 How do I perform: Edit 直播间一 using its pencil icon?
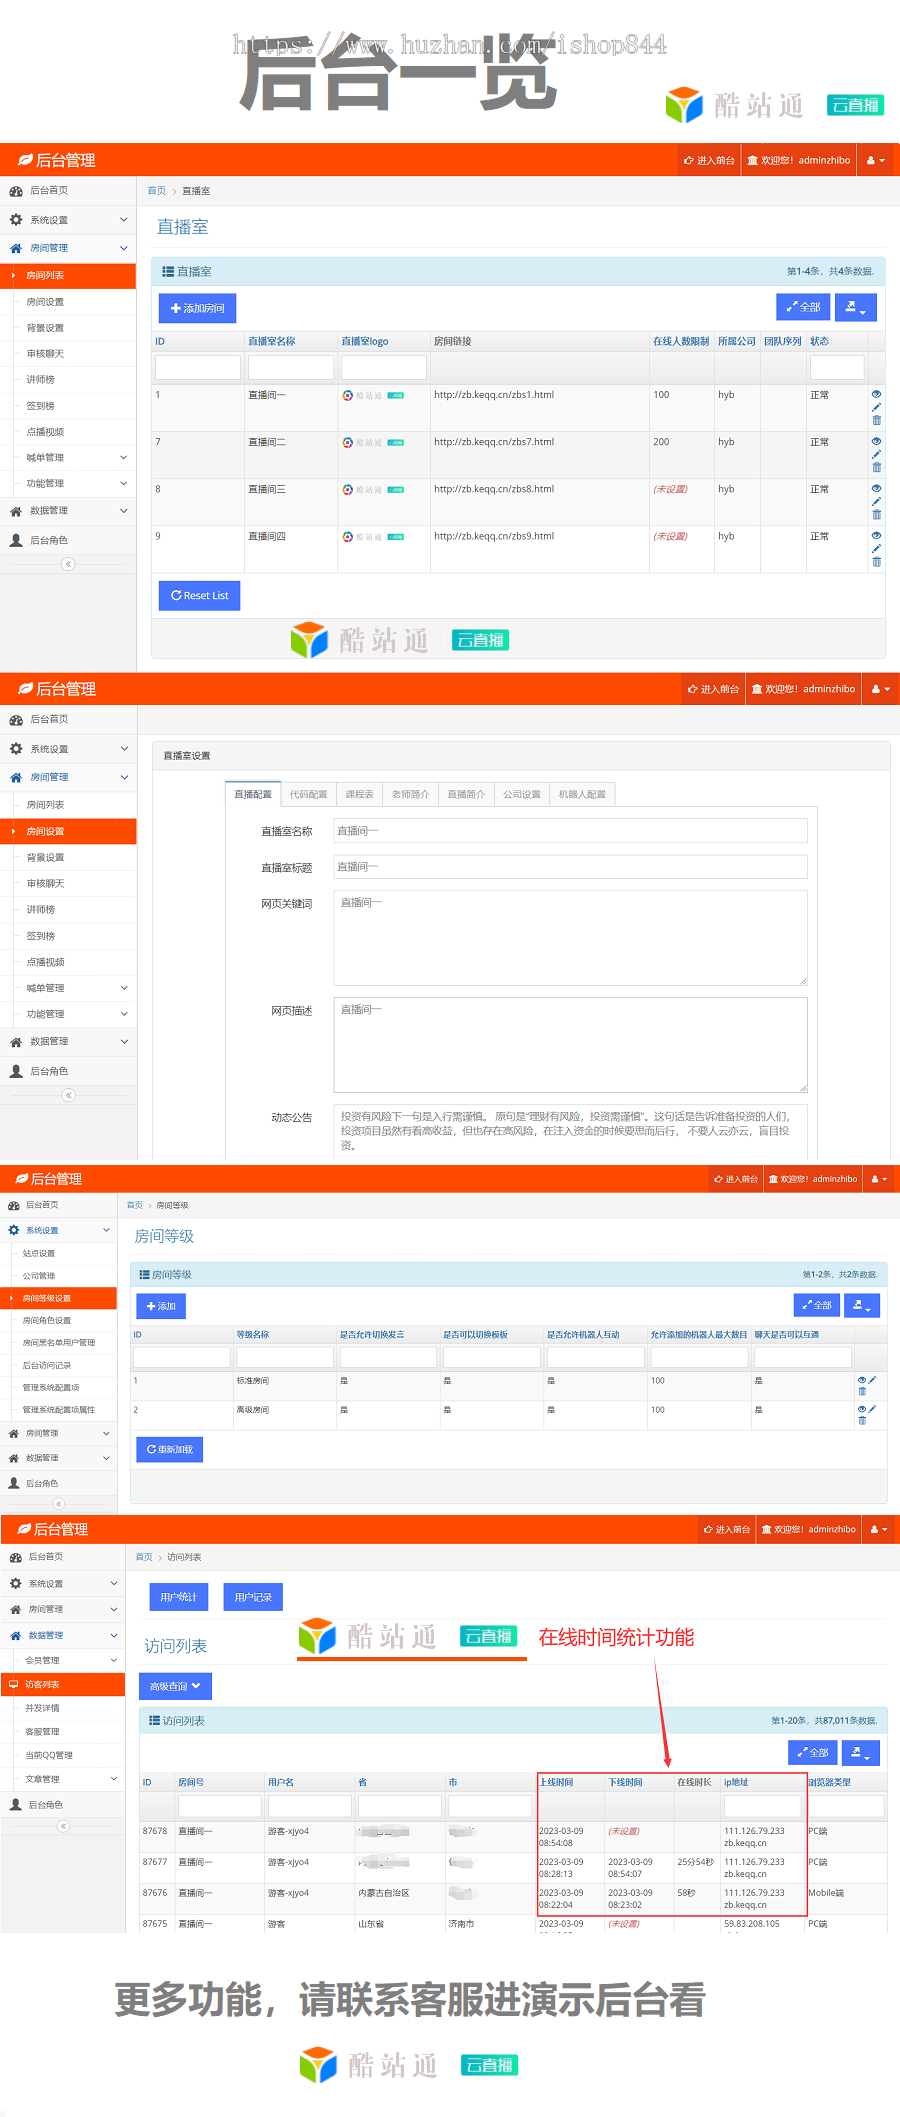[x=876, y=407]
